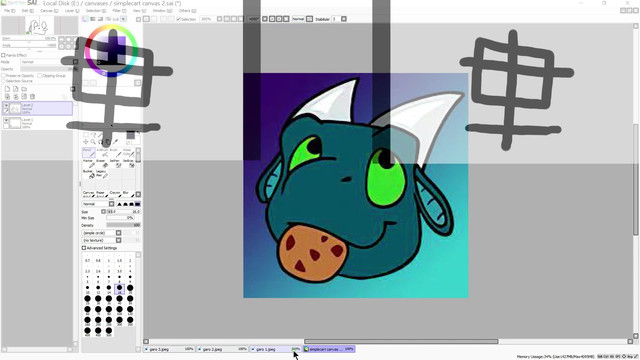Click the delete layer trash icon
The height and width of the screenshot is (360, 640).
pos(32,96)
